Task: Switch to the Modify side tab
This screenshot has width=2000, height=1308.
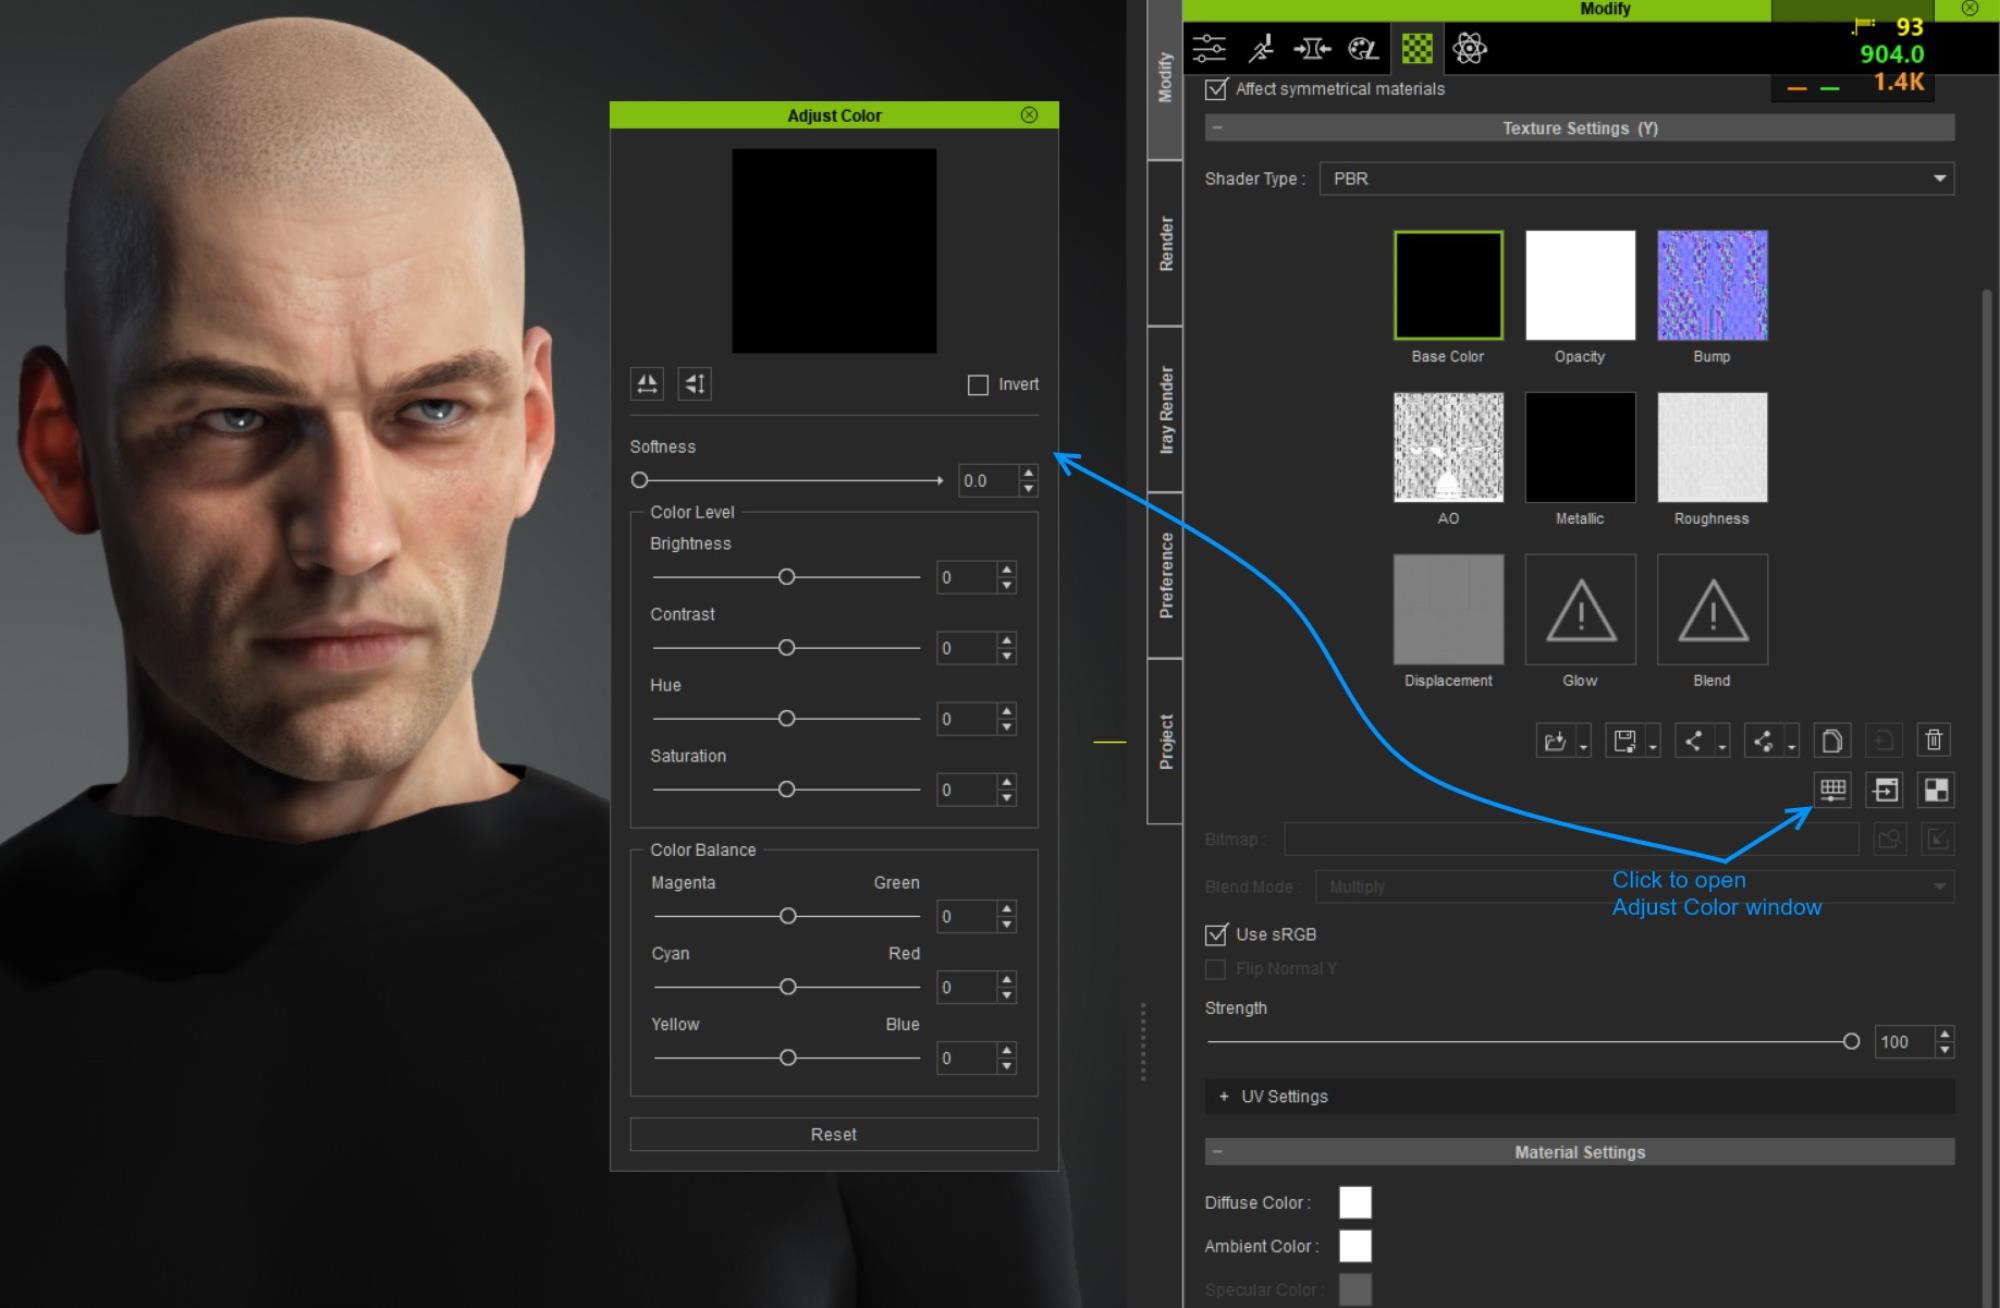Action: (x=1165, y=79)
